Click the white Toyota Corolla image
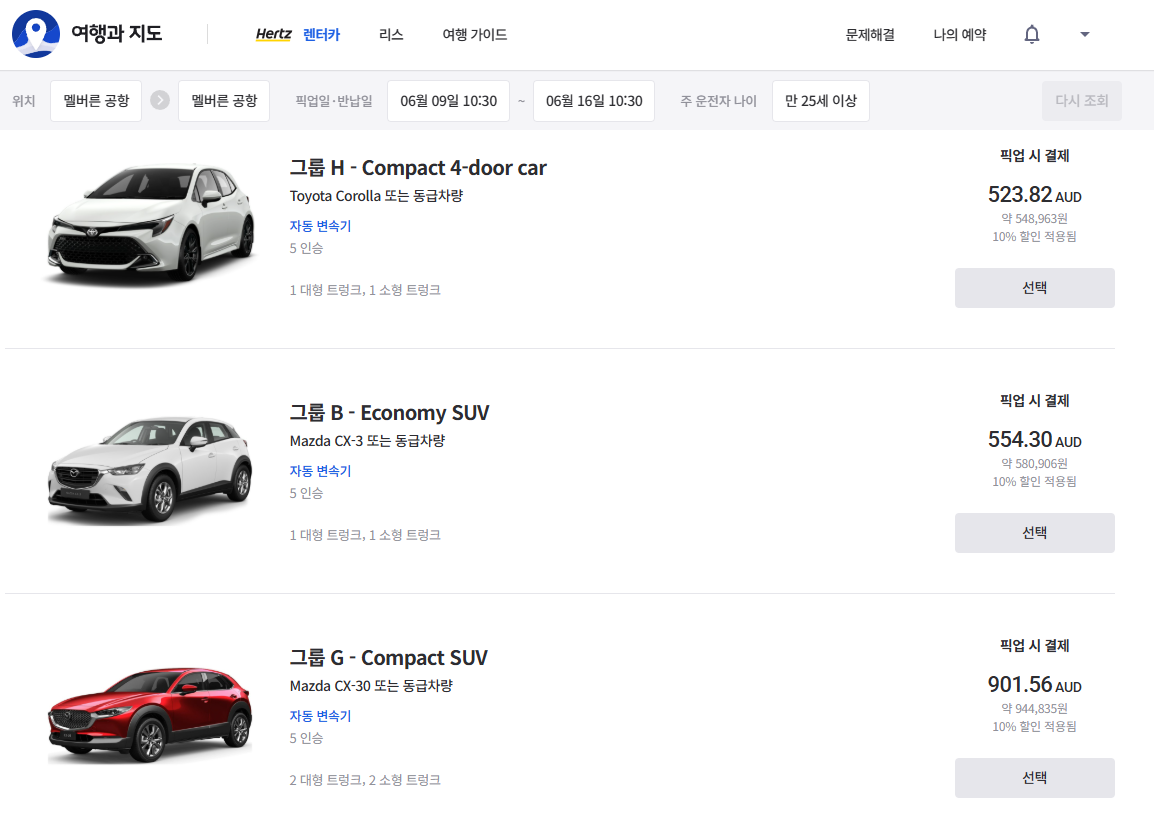Viewport: 1154px width, 831px height. 150,224
